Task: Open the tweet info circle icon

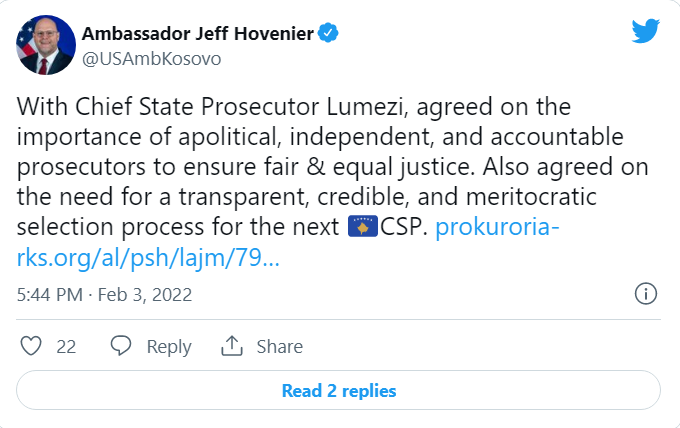Action: click(x=646, y=294)
